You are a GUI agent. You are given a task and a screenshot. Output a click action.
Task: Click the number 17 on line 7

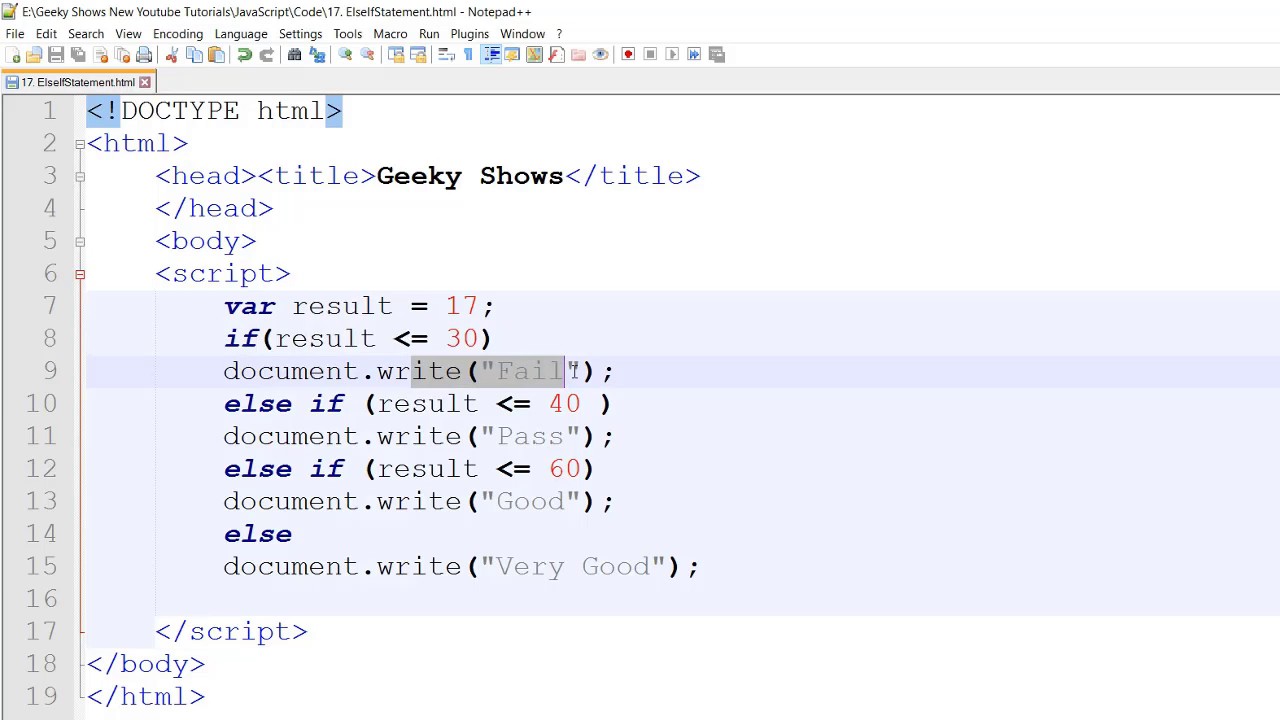pyautogui.click(x=462, y=306)
